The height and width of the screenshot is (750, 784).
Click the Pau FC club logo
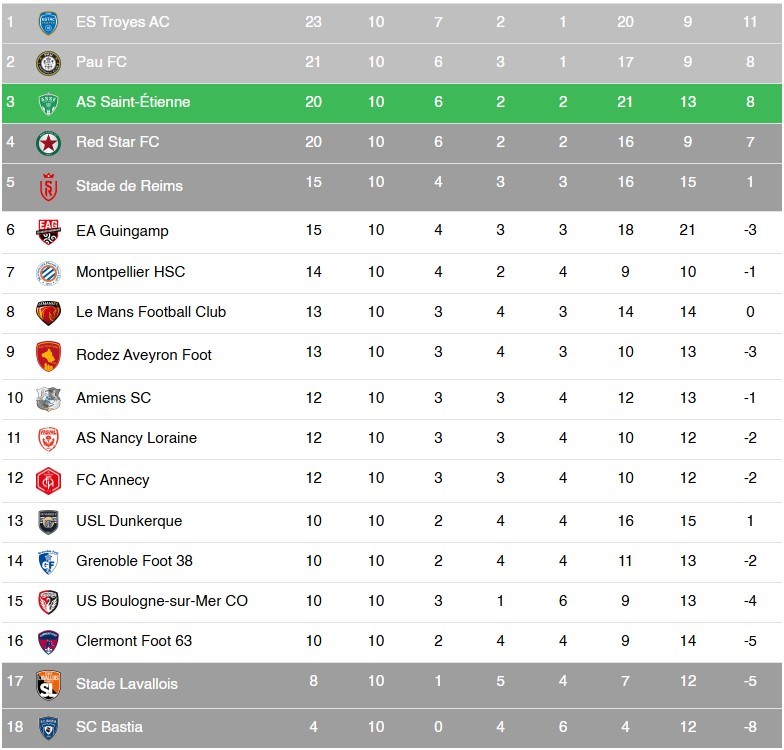click(x=48, y=62)
